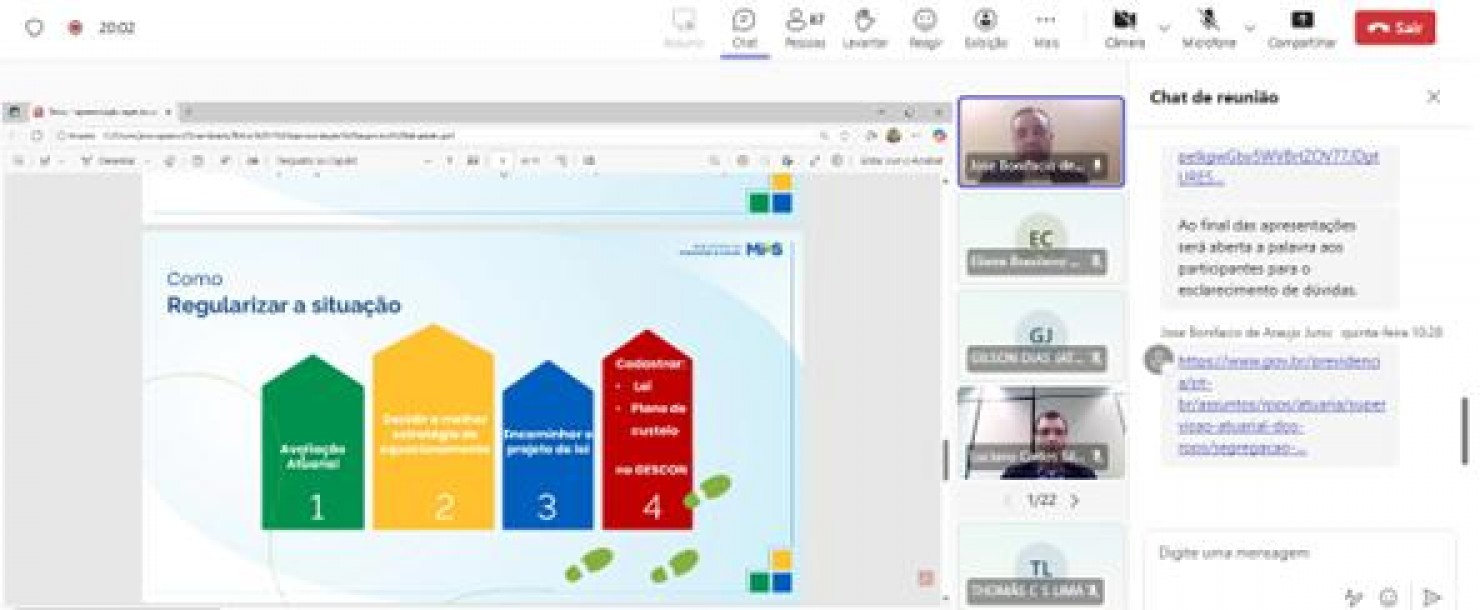Open the message formatting icon

(1354, 597)
